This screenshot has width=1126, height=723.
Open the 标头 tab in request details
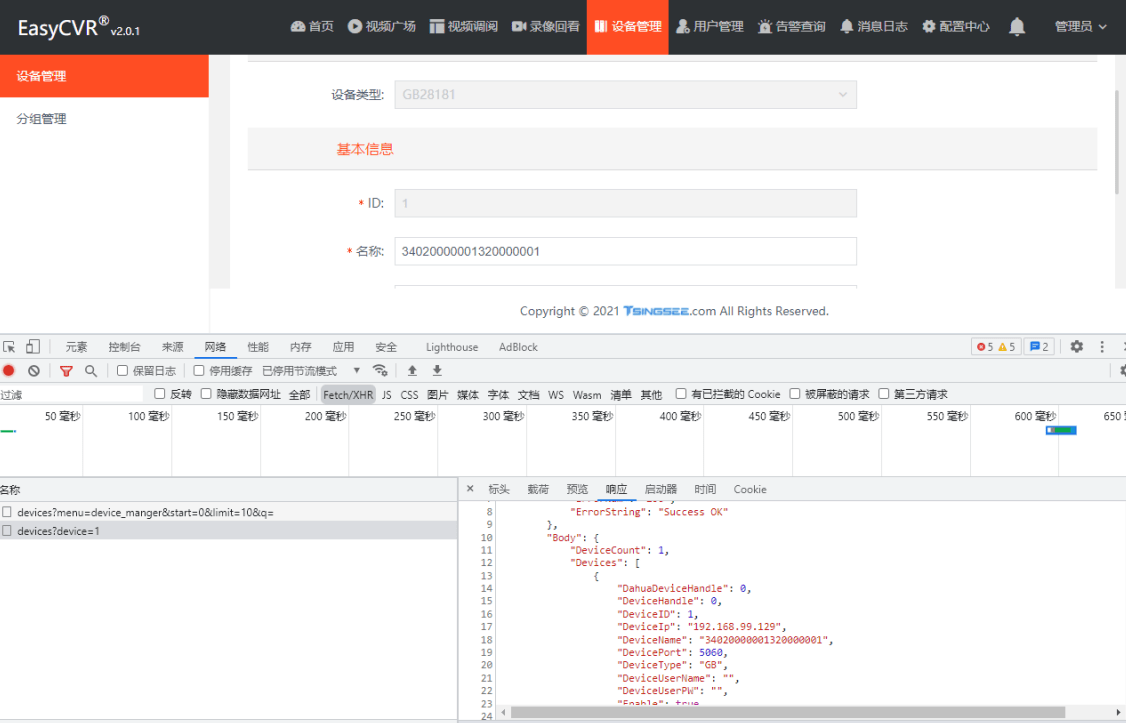(x=499, y=489)
